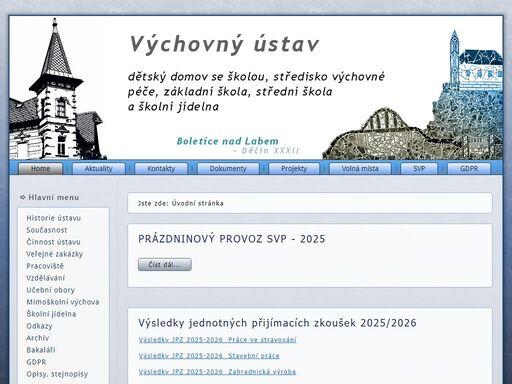Go to the Aktuality tab
Viewport: 512px width, 384px height.
99,169
